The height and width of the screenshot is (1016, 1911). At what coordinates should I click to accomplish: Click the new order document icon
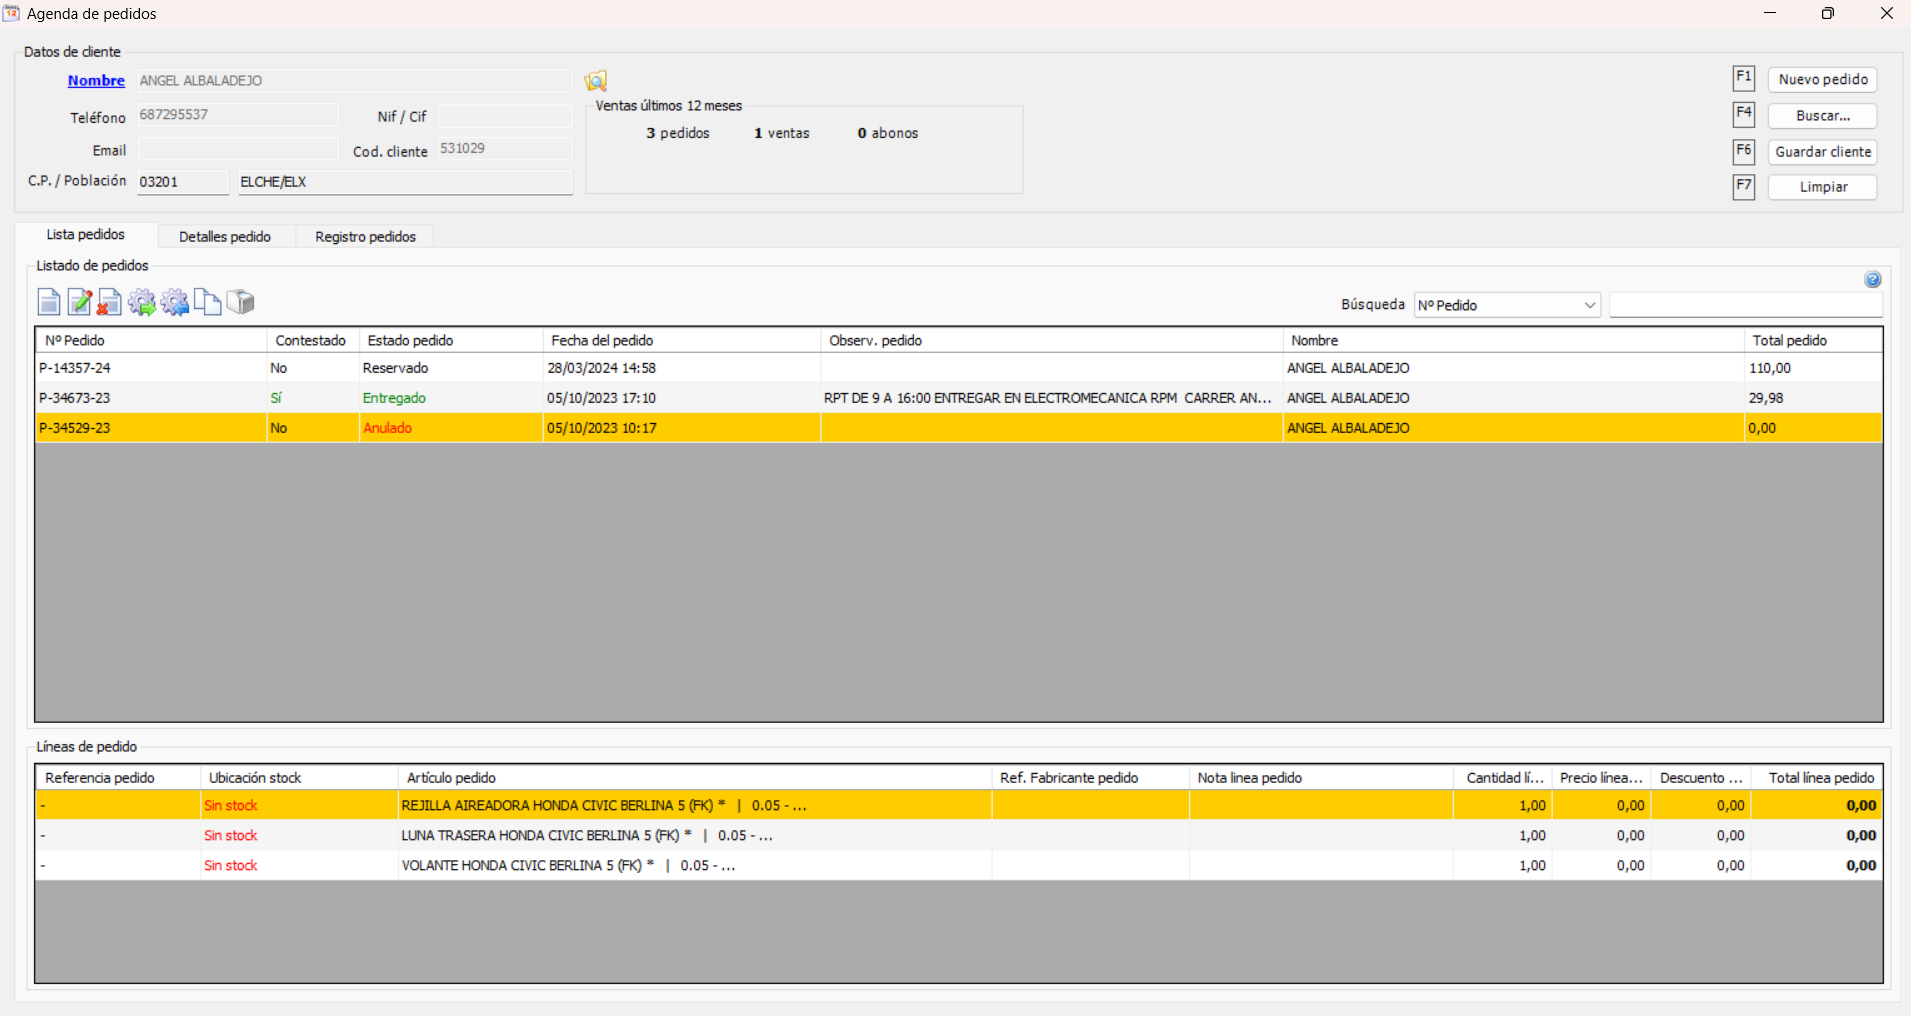pyautogui.click(x=48, y=302)
